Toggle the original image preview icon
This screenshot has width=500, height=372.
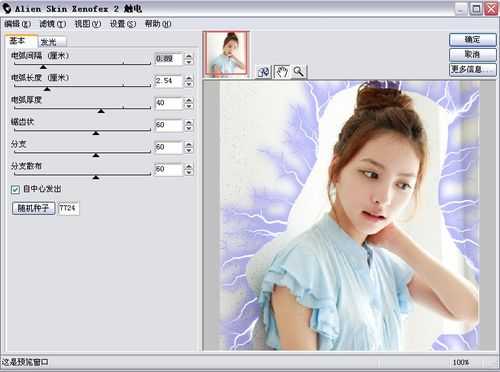tap(264, 72)
